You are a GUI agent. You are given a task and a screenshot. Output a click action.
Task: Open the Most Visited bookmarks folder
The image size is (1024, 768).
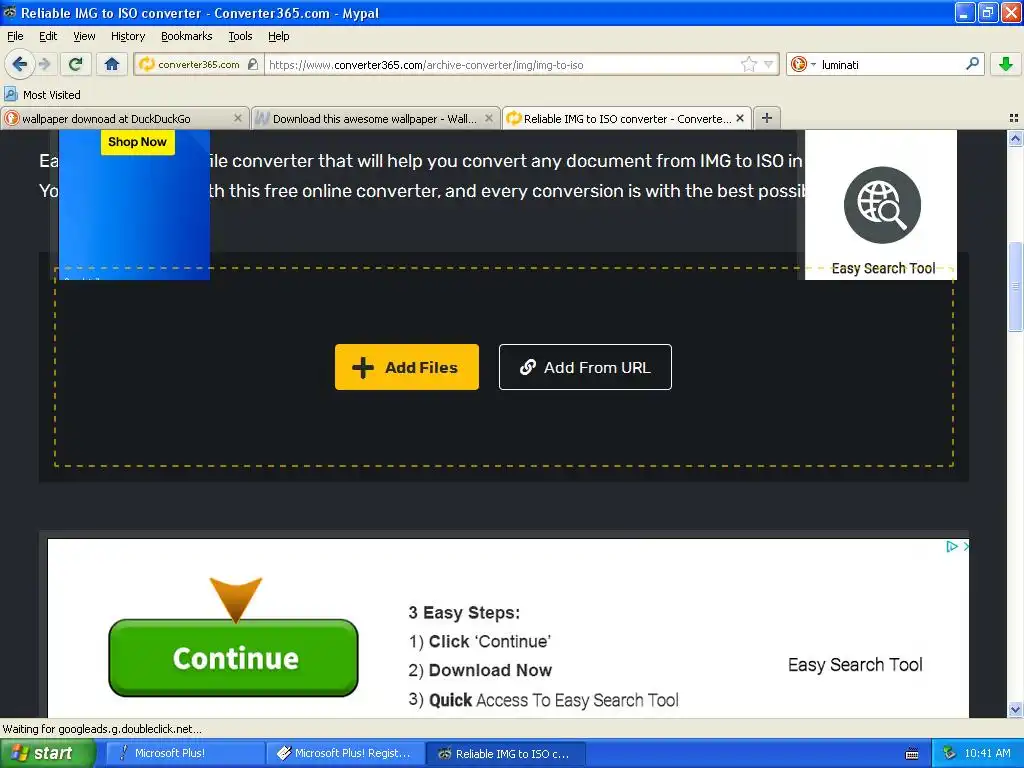[x=43, y=95]
